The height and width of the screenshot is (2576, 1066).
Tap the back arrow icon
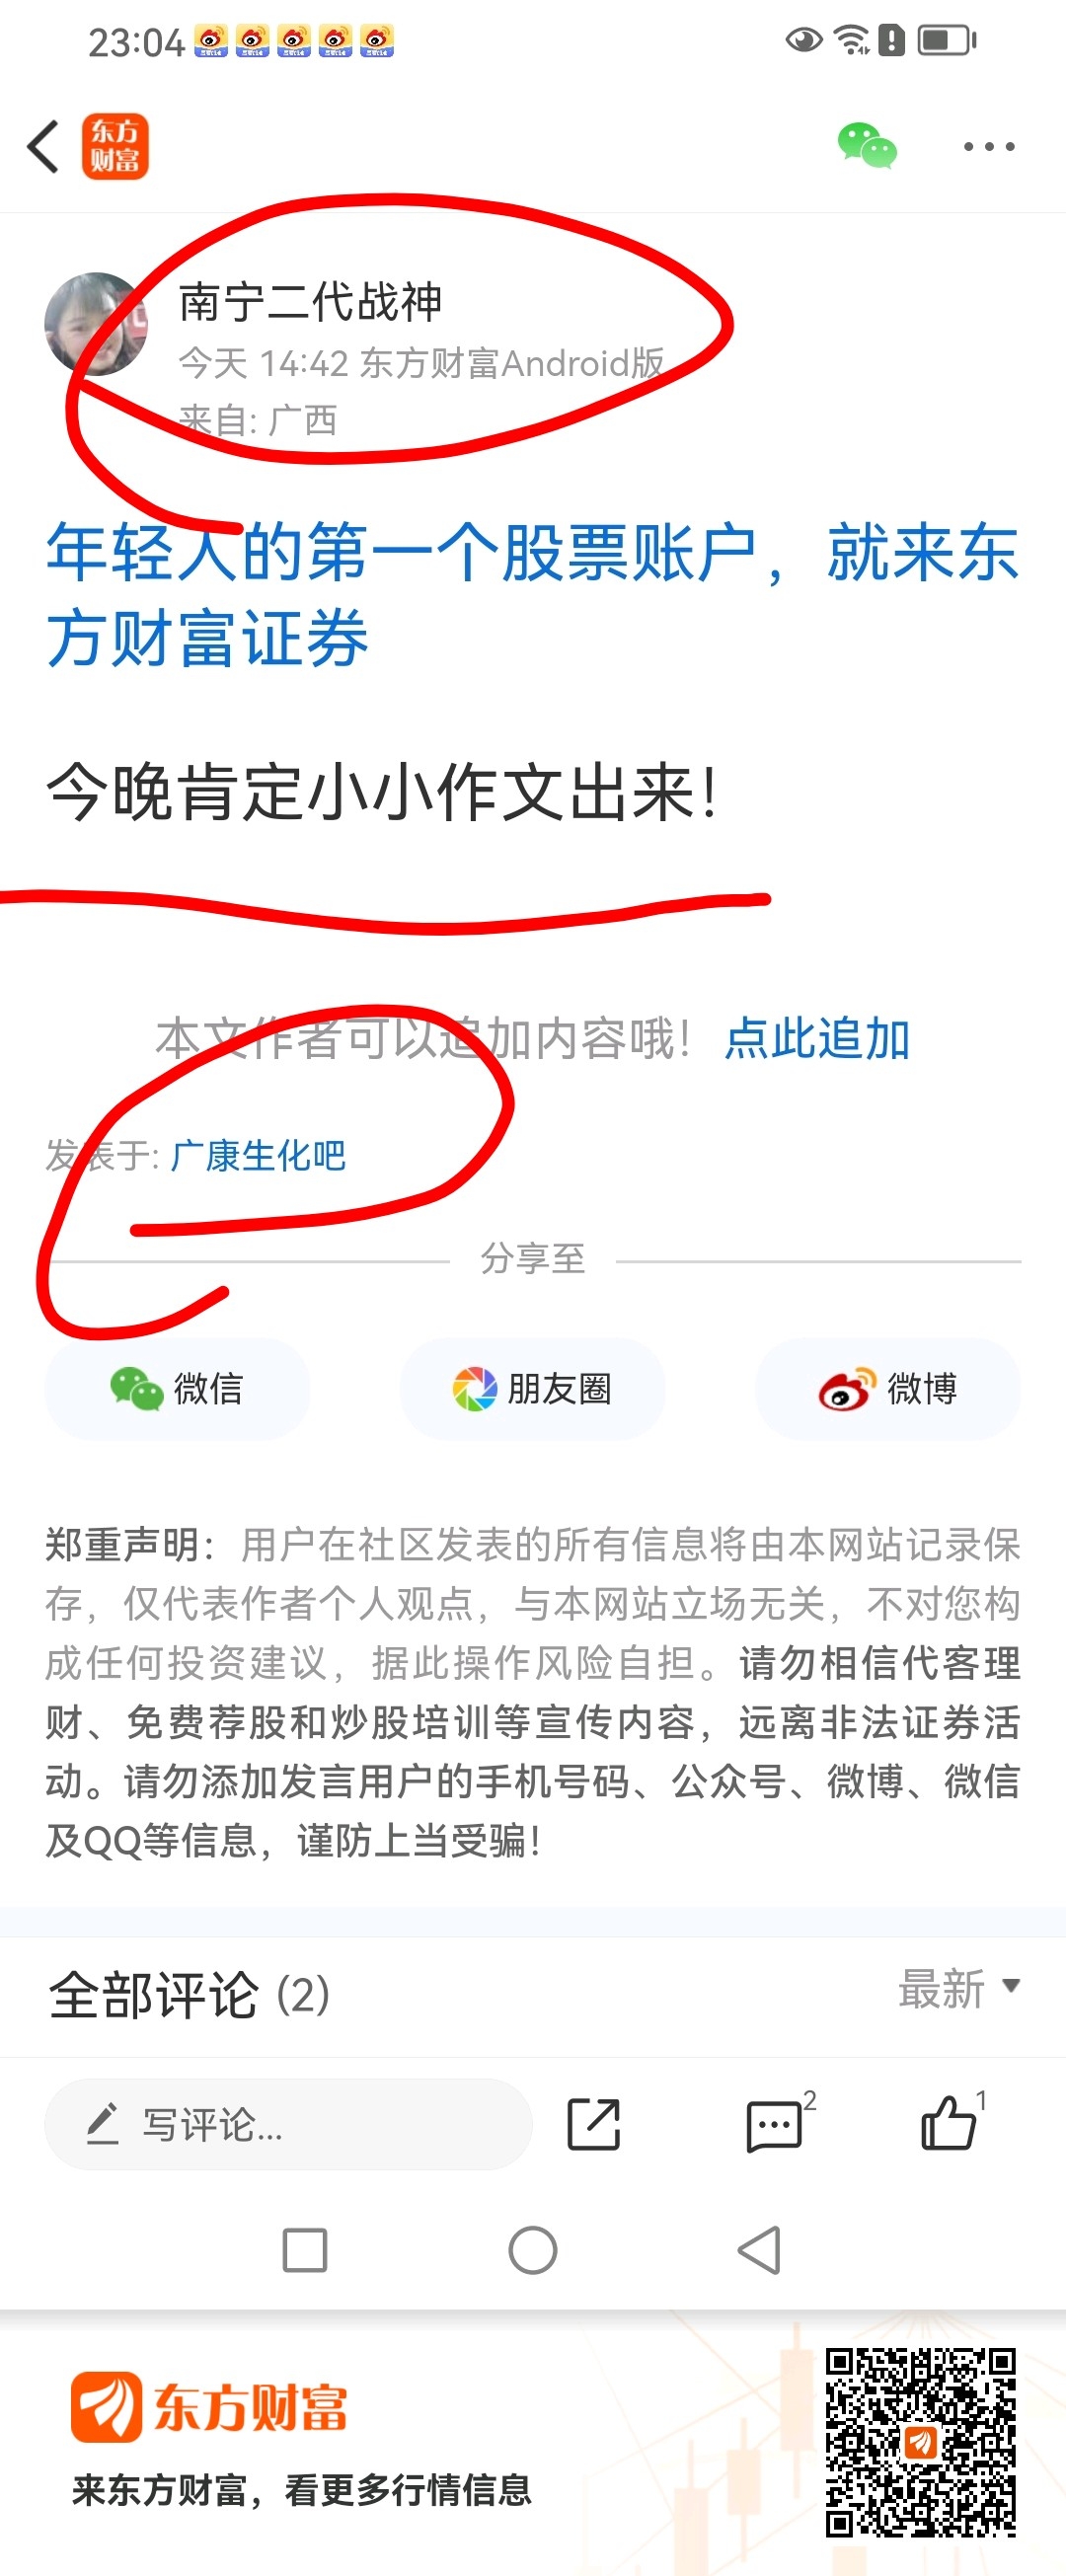point(43,147)
